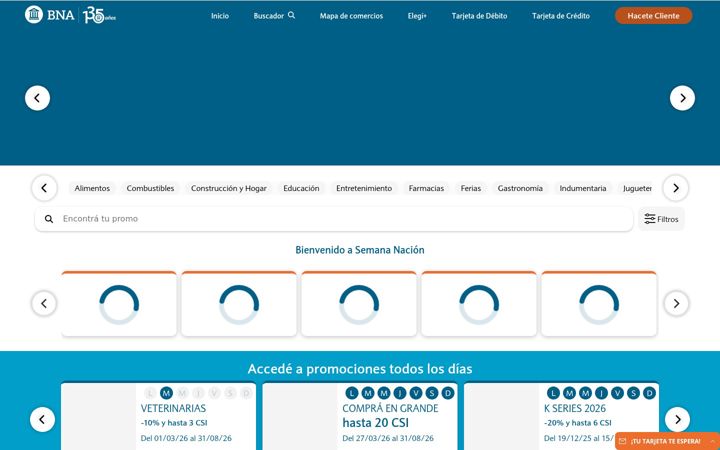
Task: Click the text 'Del 27/03/26 al 31/08/26'
Action: (x=388, y=439)
